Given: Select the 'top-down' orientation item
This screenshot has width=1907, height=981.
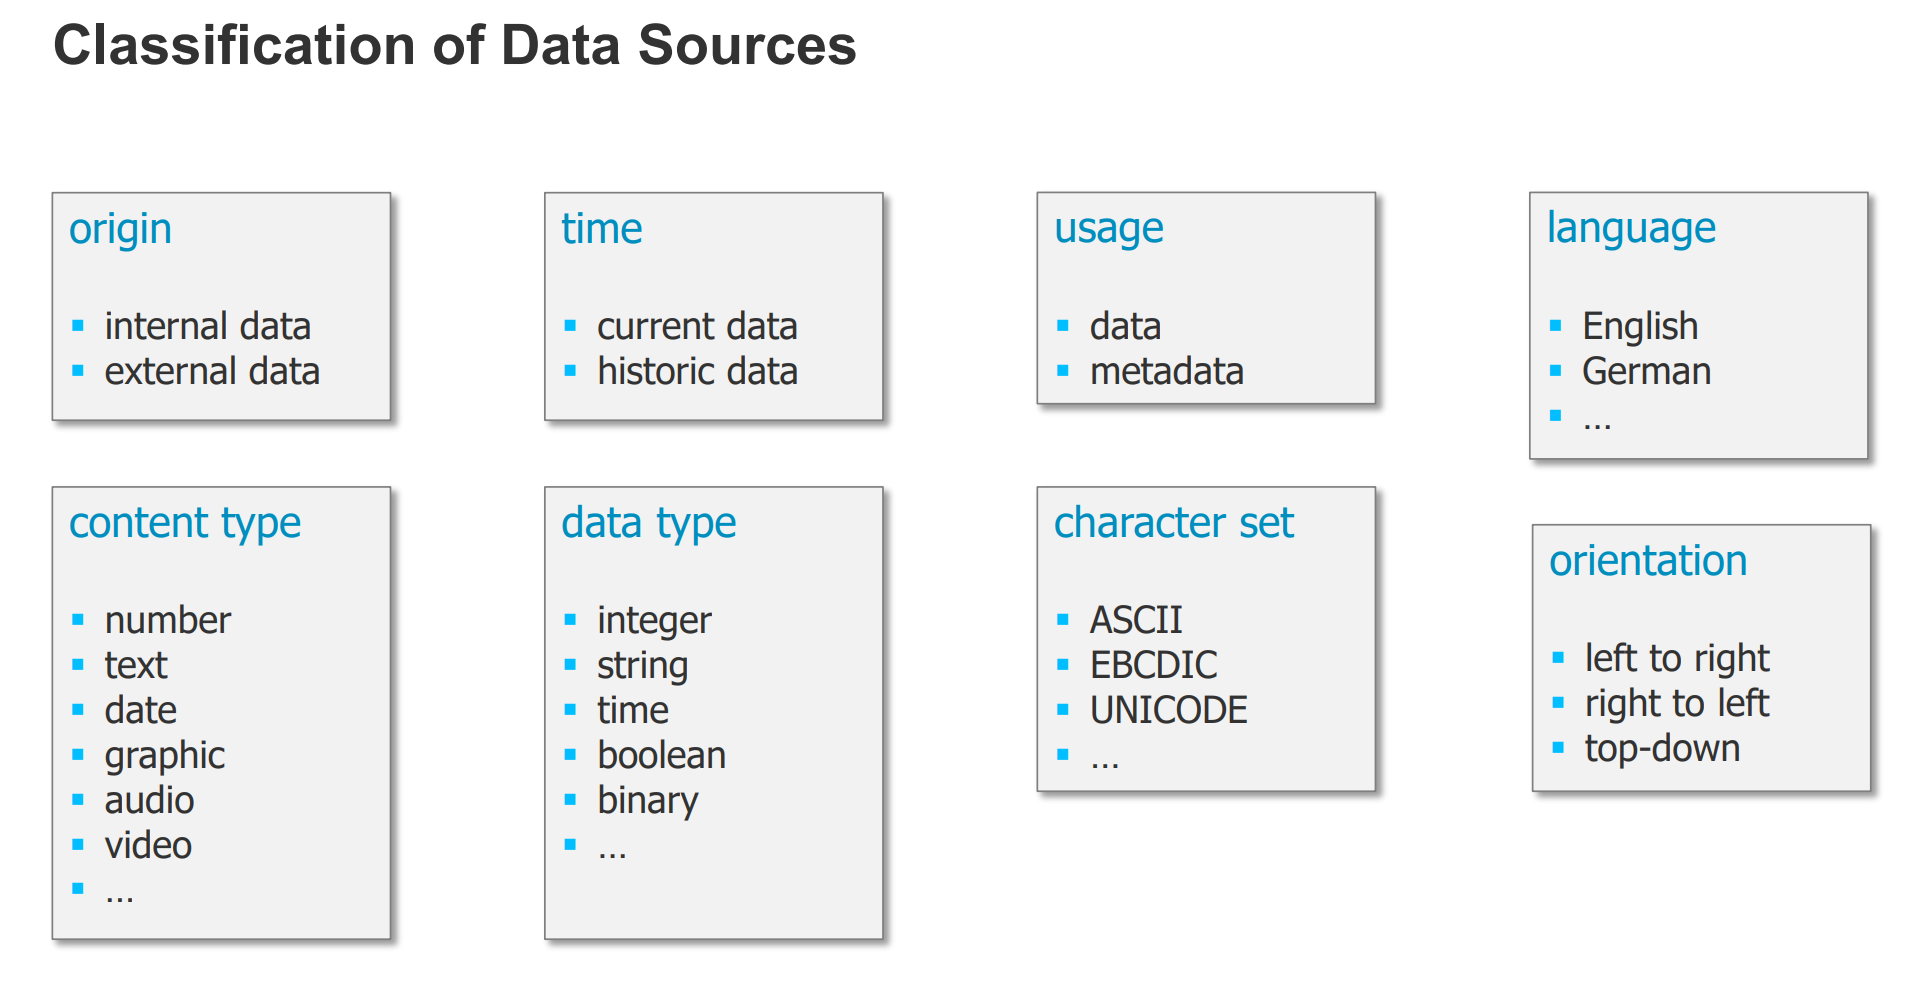Looking at the screenshot, I should [1662, 748].
